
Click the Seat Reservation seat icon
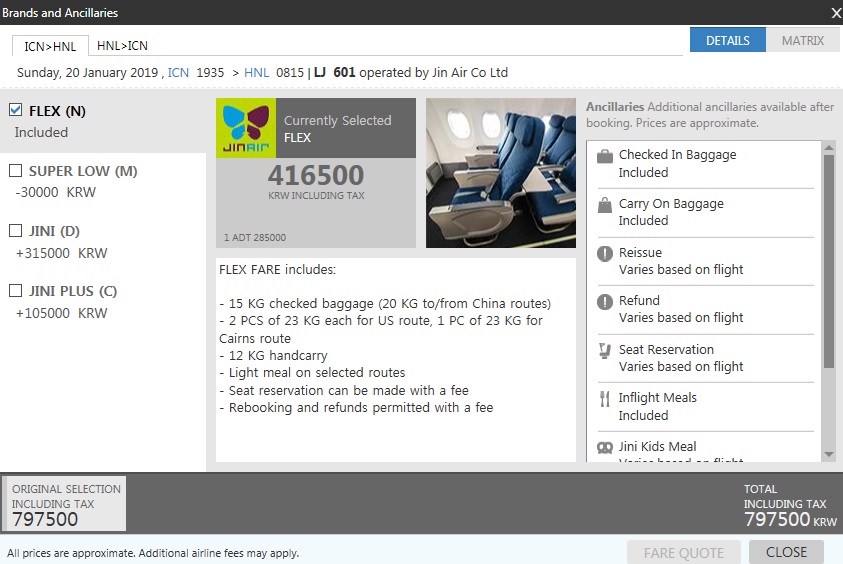[605, 351]
